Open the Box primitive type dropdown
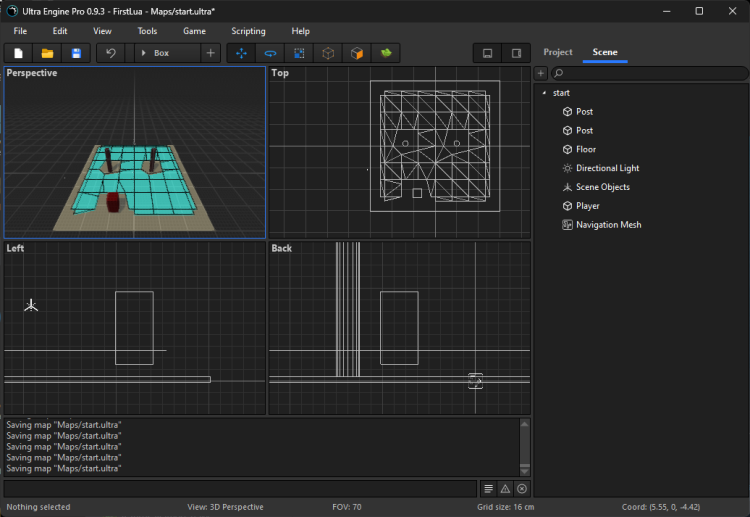The height and width of the screenshot is (517, 750). point(166,53)
